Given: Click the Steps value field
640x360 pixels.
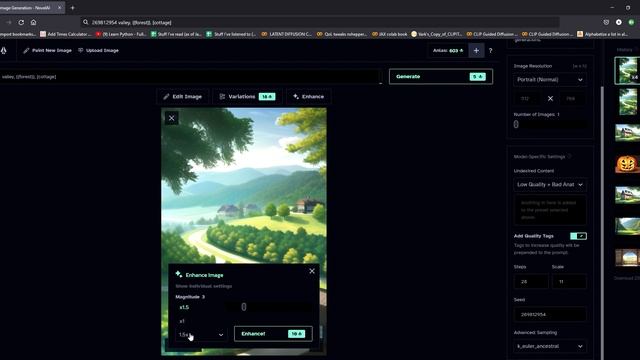Looking at the screenshot, I should 531,282.
